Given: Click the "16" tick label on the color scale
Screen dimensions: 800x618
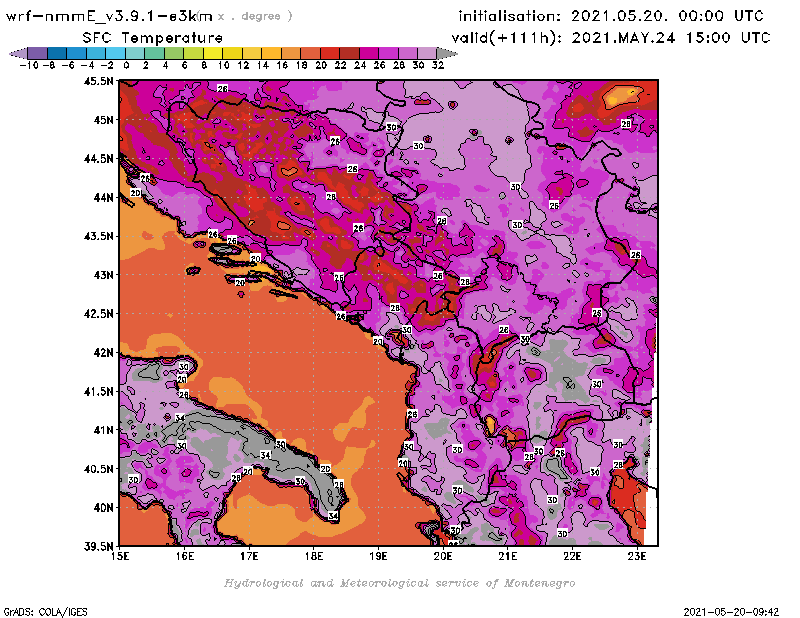Looking at the screenshot, I should tap(282, 65).
